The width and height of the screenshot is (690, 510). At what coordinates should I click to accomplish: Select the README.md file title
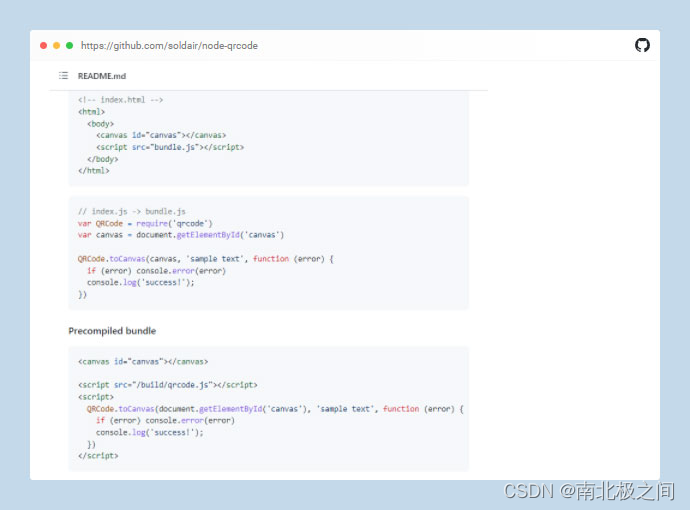pyautogui.click(x=102, y=76)
